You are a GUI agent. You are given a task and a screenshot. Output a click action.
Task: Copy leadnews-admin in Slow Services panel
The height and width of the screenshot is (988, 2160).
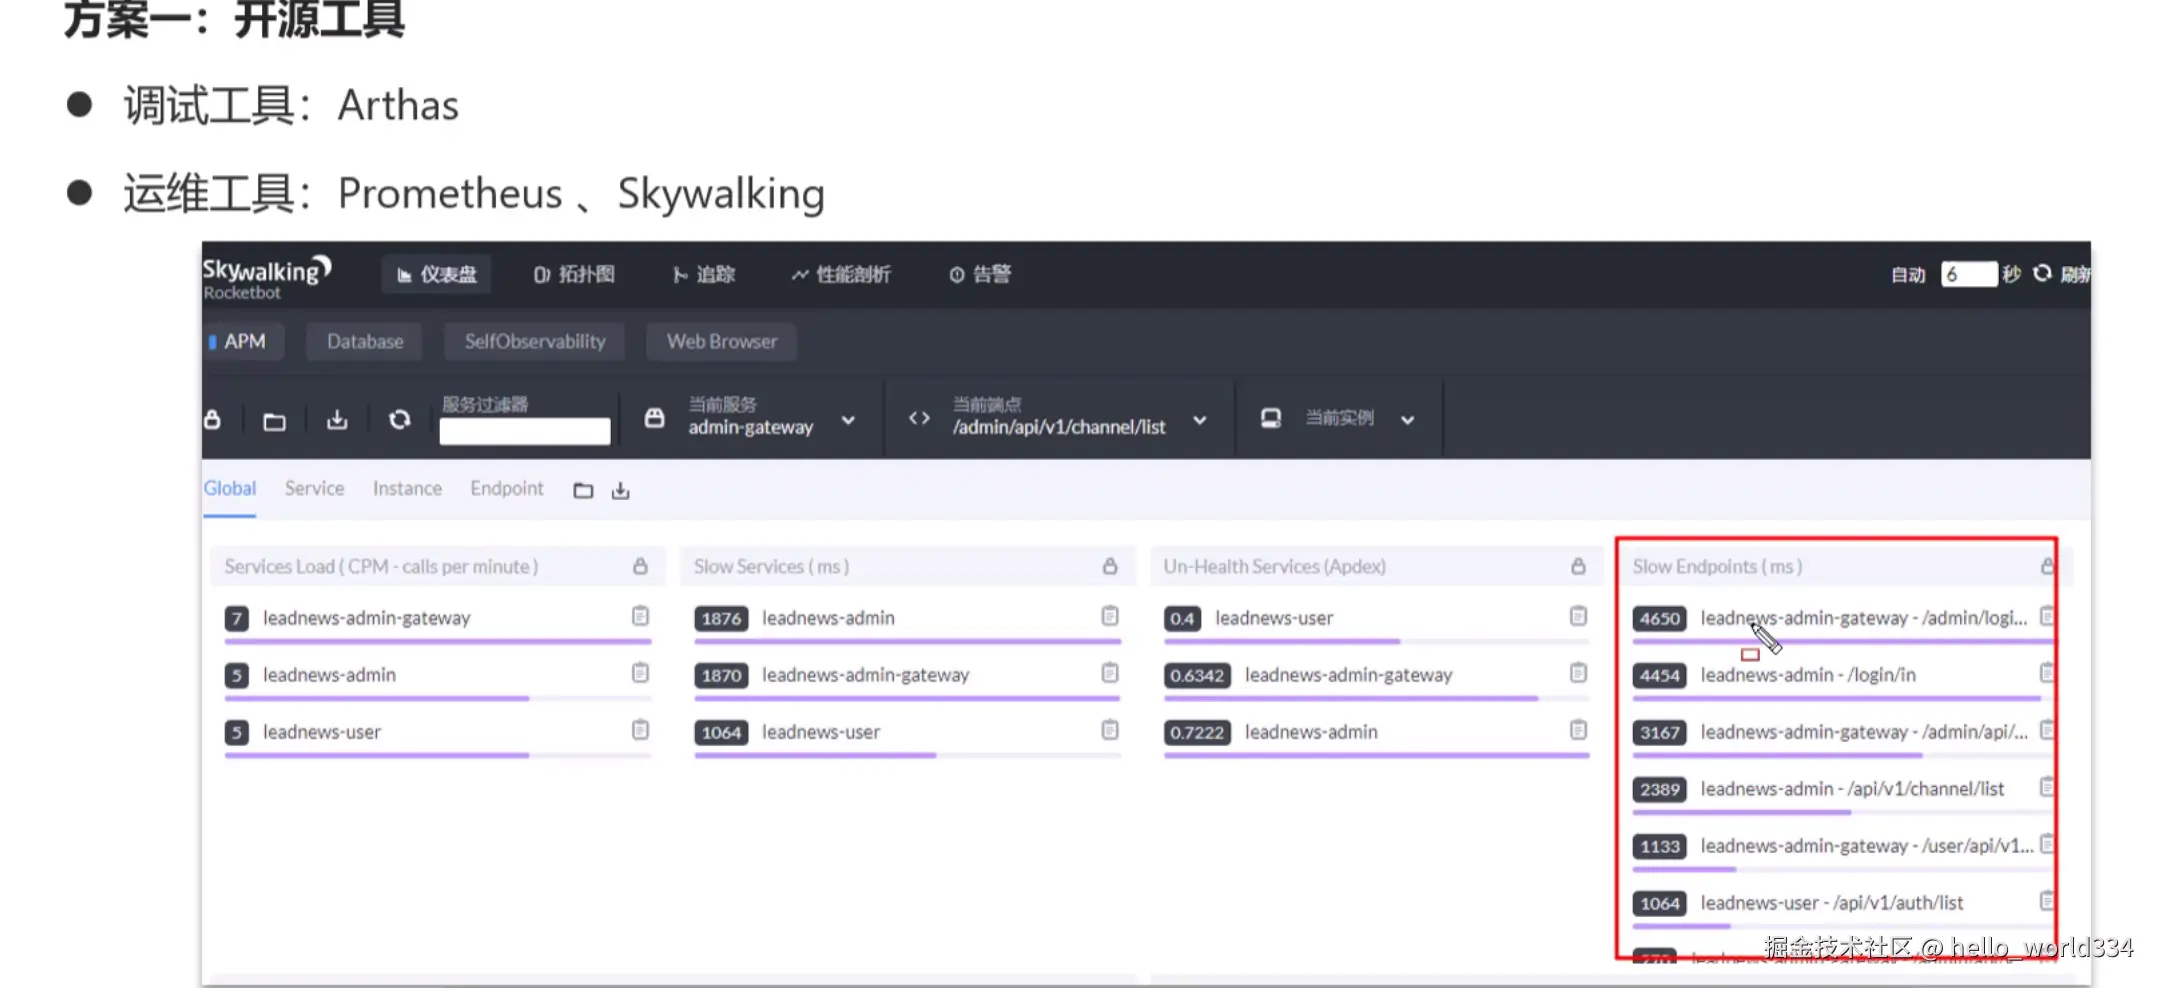pos(1110,616)
